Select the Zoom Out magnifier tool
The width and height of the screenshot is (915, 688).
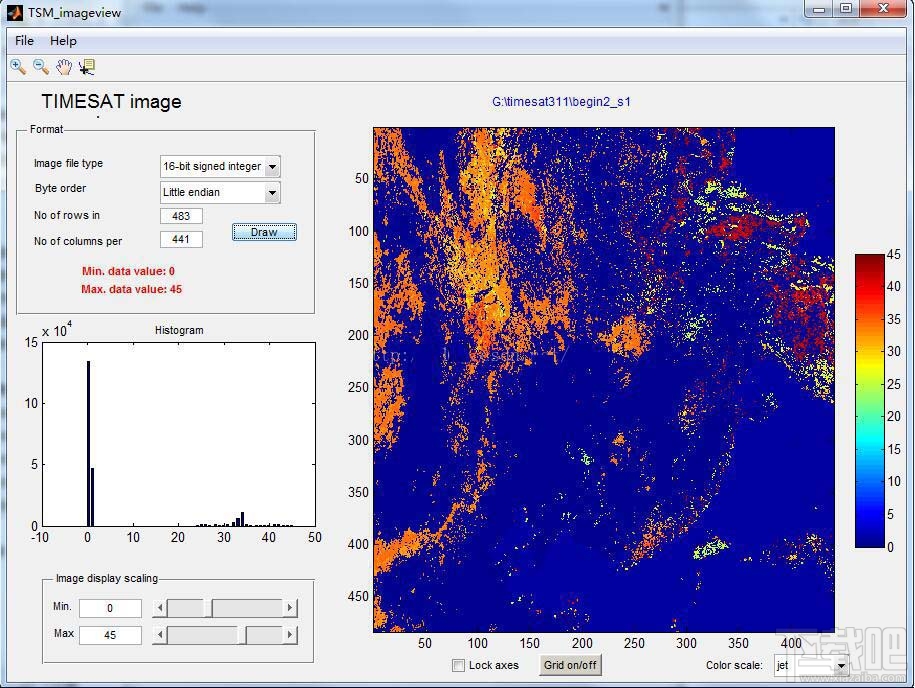pos(41,67)
